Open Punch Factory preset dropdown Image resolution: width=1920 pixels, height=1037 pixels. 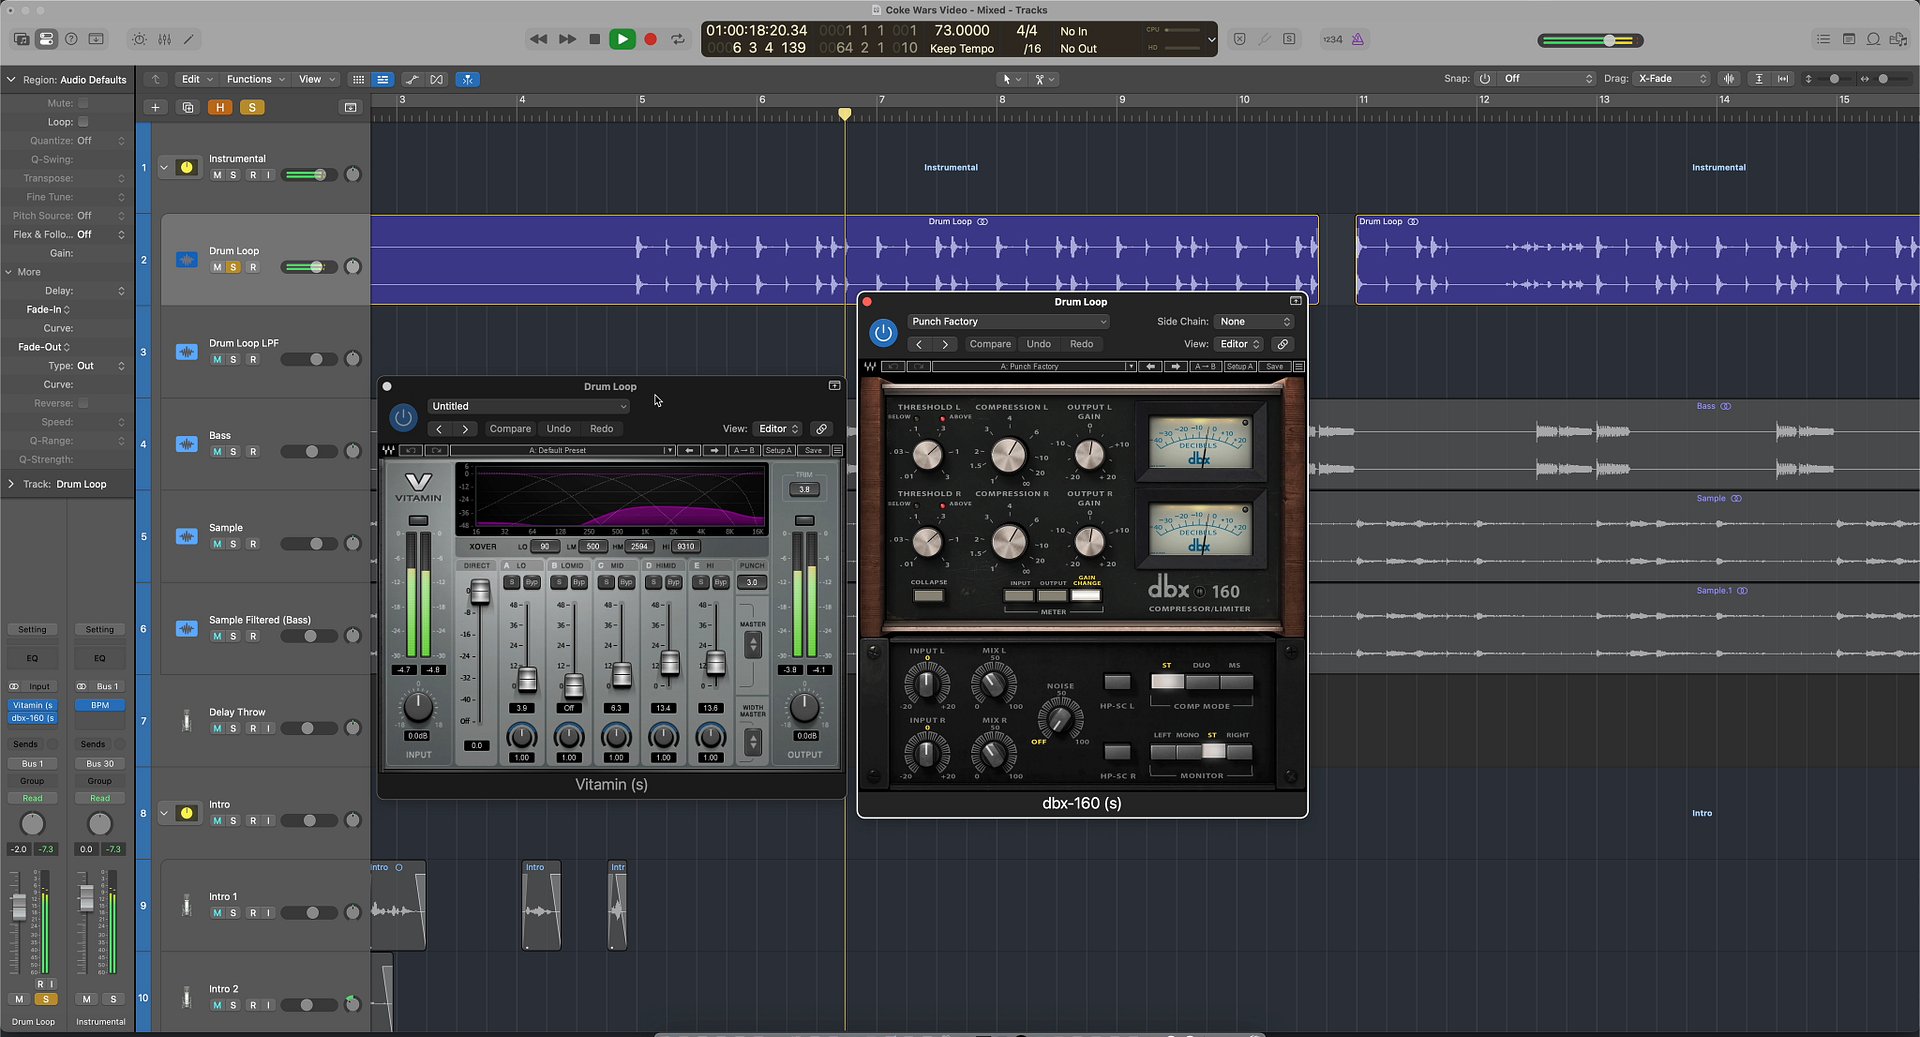click(1008, 322)
